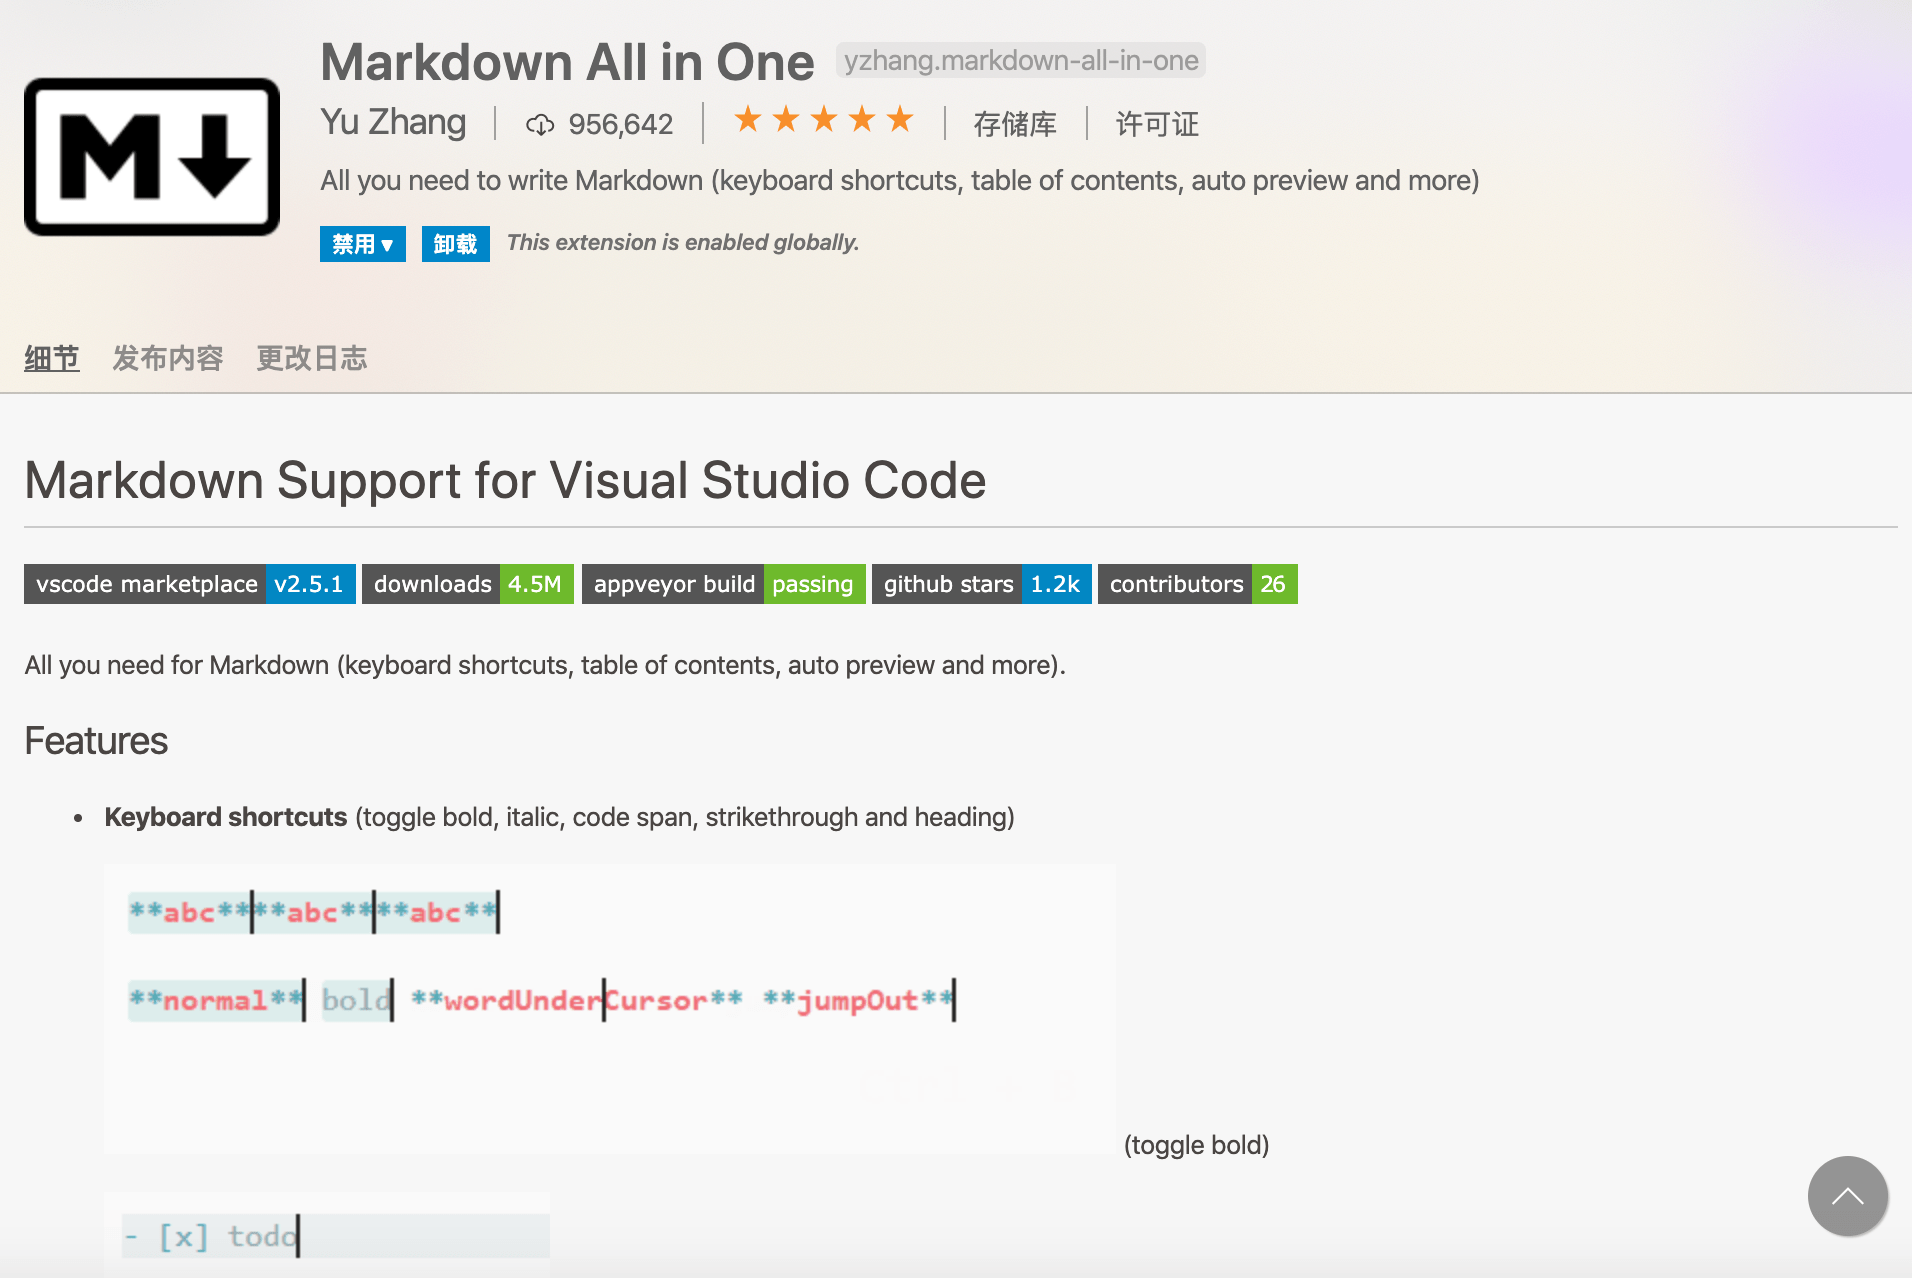The width and height of the screenshot is (1912, 1278).
Task: Click the downloads 4.5M badge
Action: (x=468, y=584)
